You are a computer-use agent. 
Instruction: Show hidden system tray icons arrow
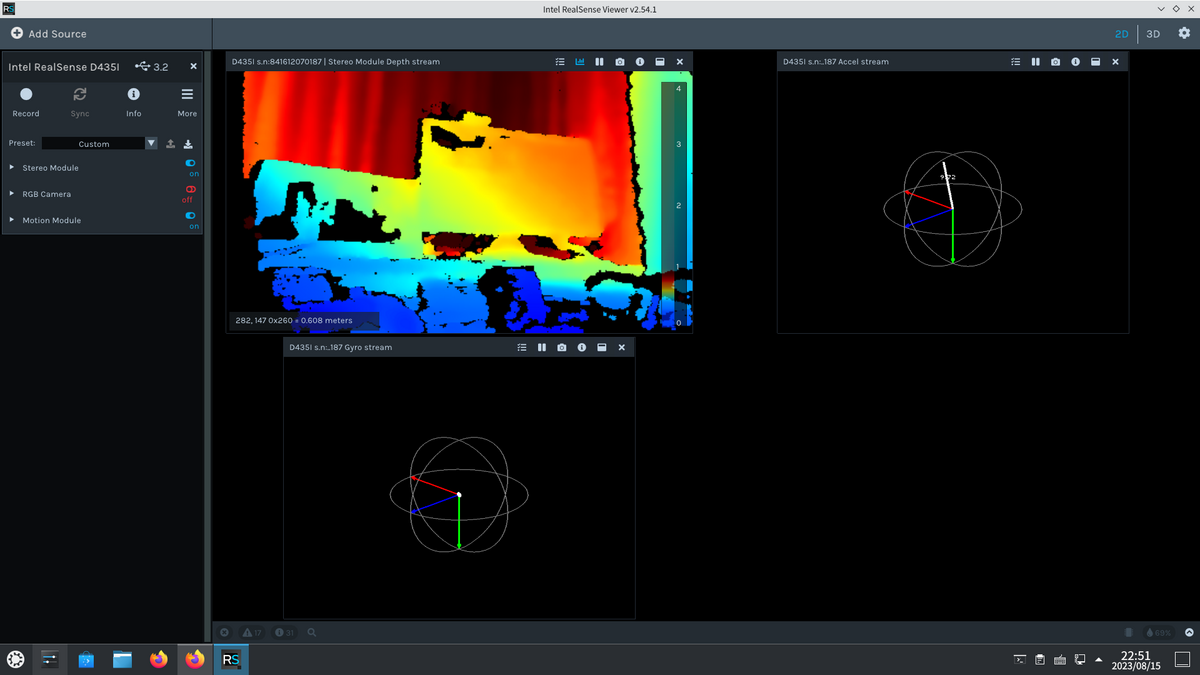tap(1099, 660)
